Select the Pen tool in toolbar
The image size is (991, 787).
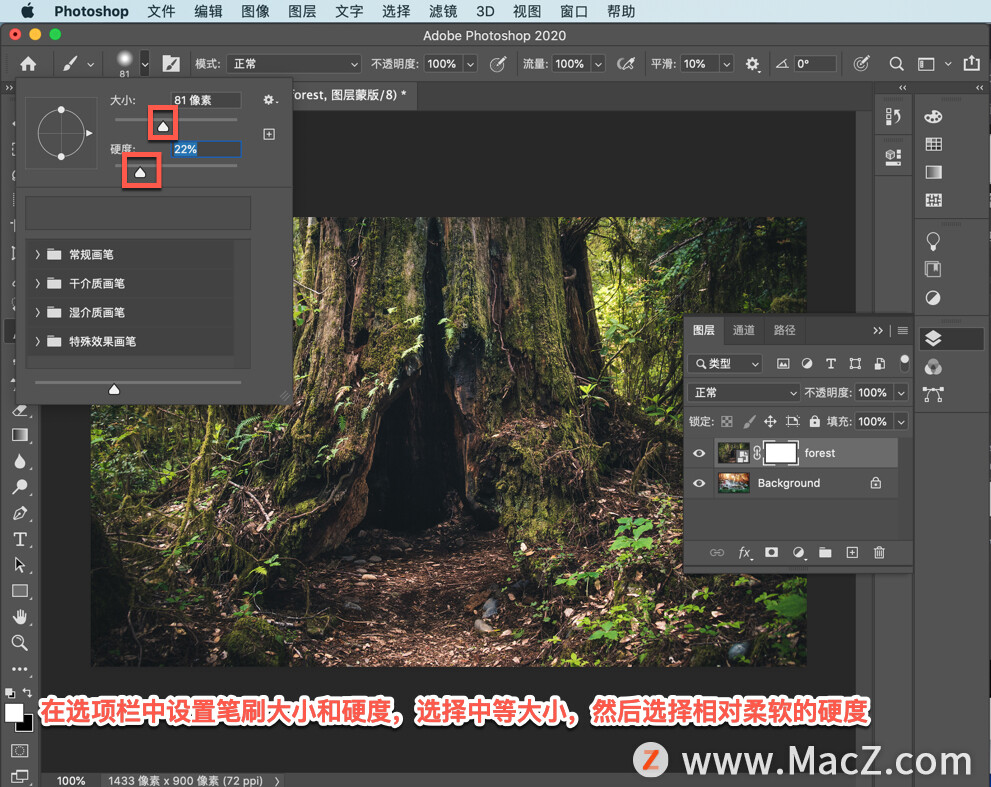point(19,513)
